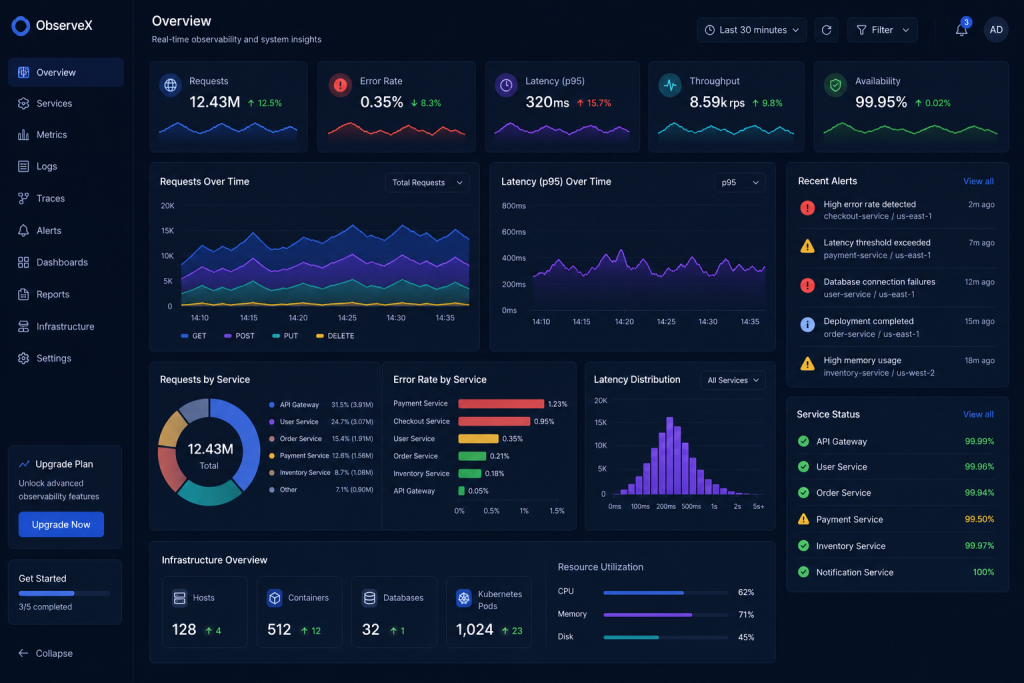Open the Last 30 minutes time range dropdown
Viewport: 1024px width, 683px height.
(752, 30)
